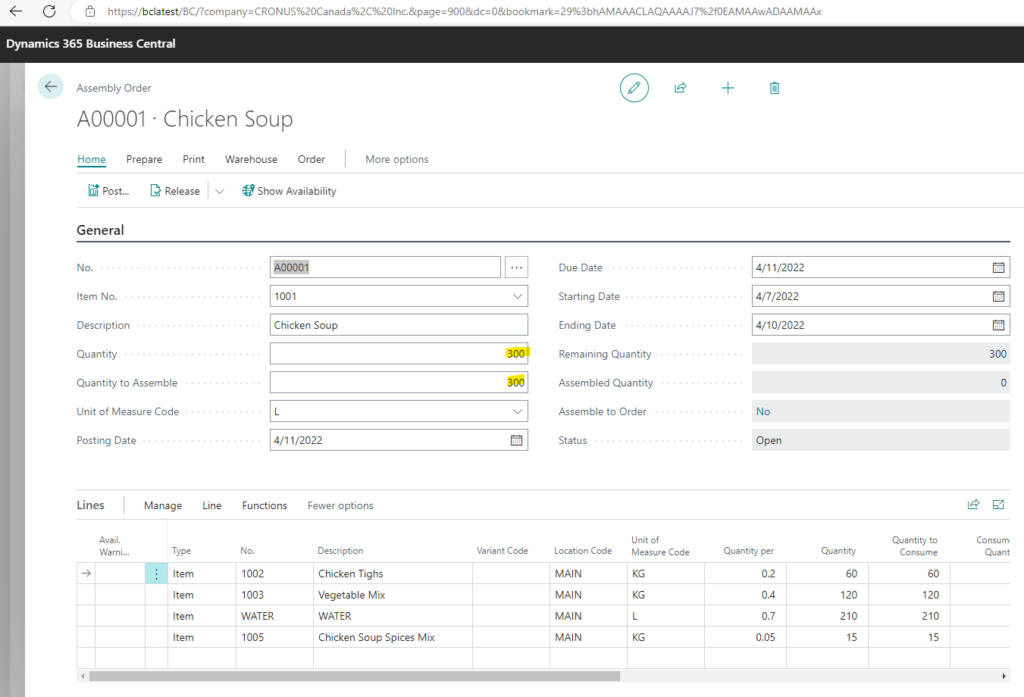Open the Functions menu in Lines
1024x697 pixels.
pyautogui.click(x=264, y=506)
